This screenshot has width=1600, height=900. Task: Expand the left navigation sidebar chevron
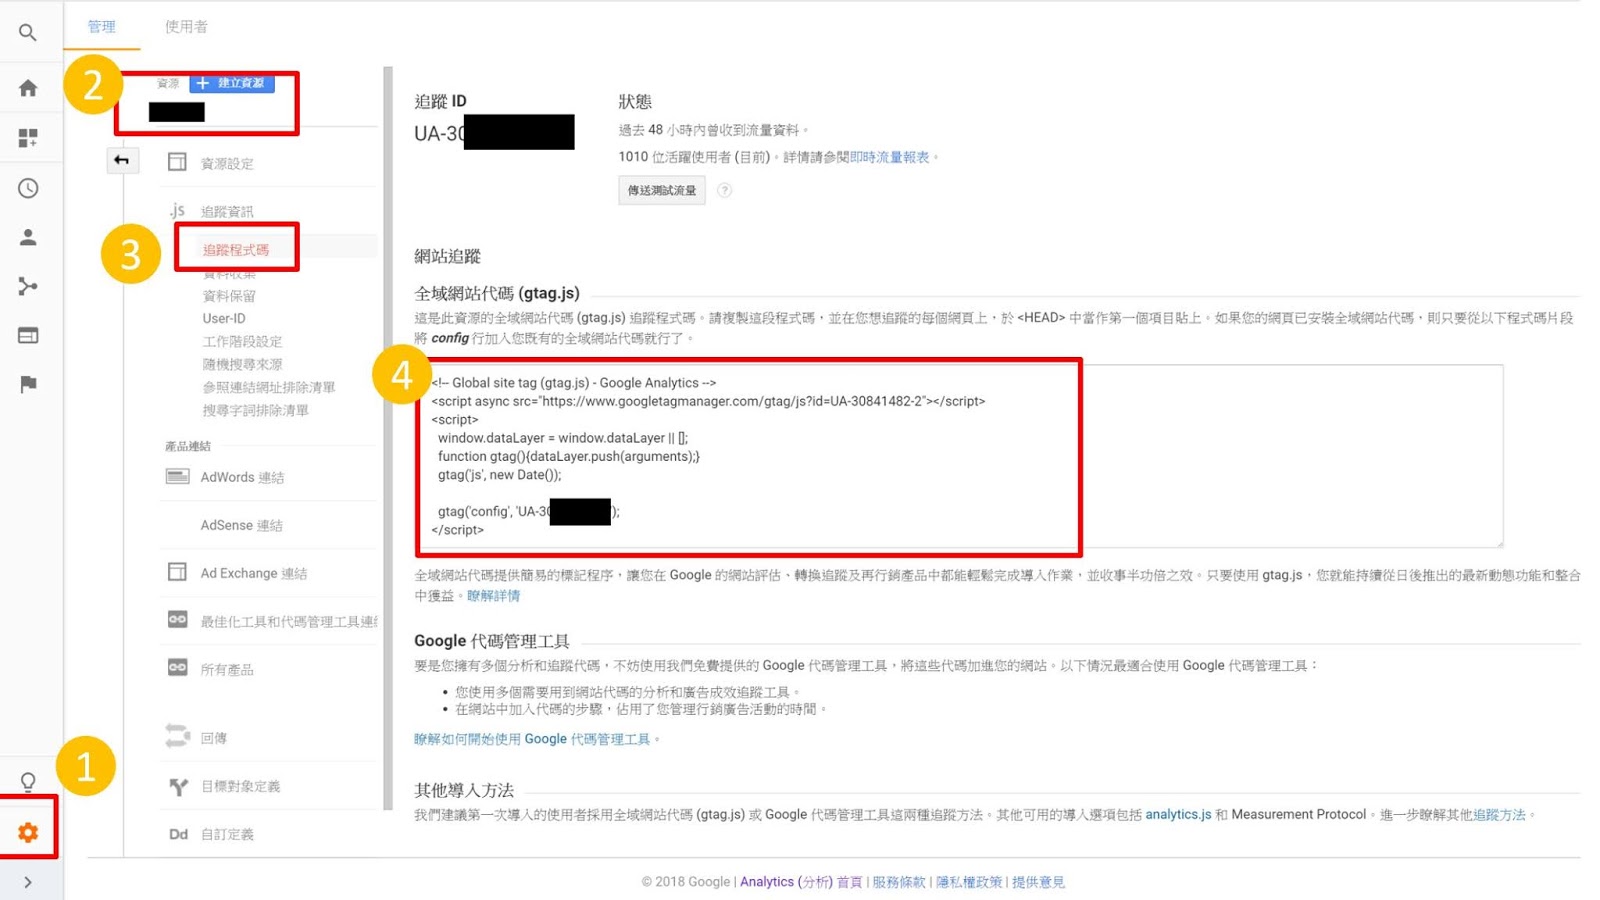28,882
